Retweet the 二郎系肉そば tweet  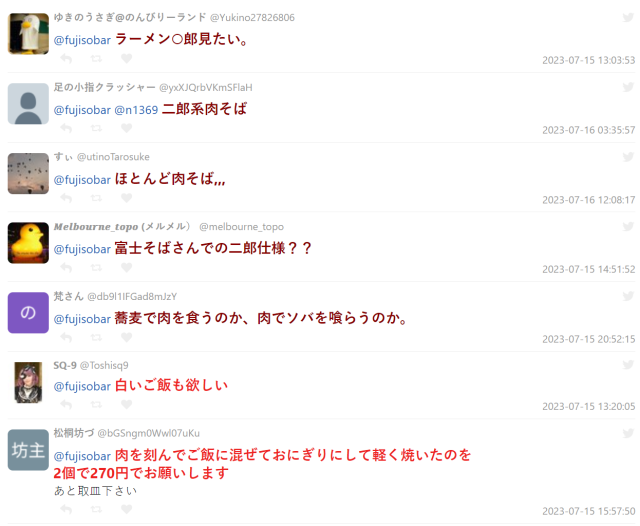96,129
